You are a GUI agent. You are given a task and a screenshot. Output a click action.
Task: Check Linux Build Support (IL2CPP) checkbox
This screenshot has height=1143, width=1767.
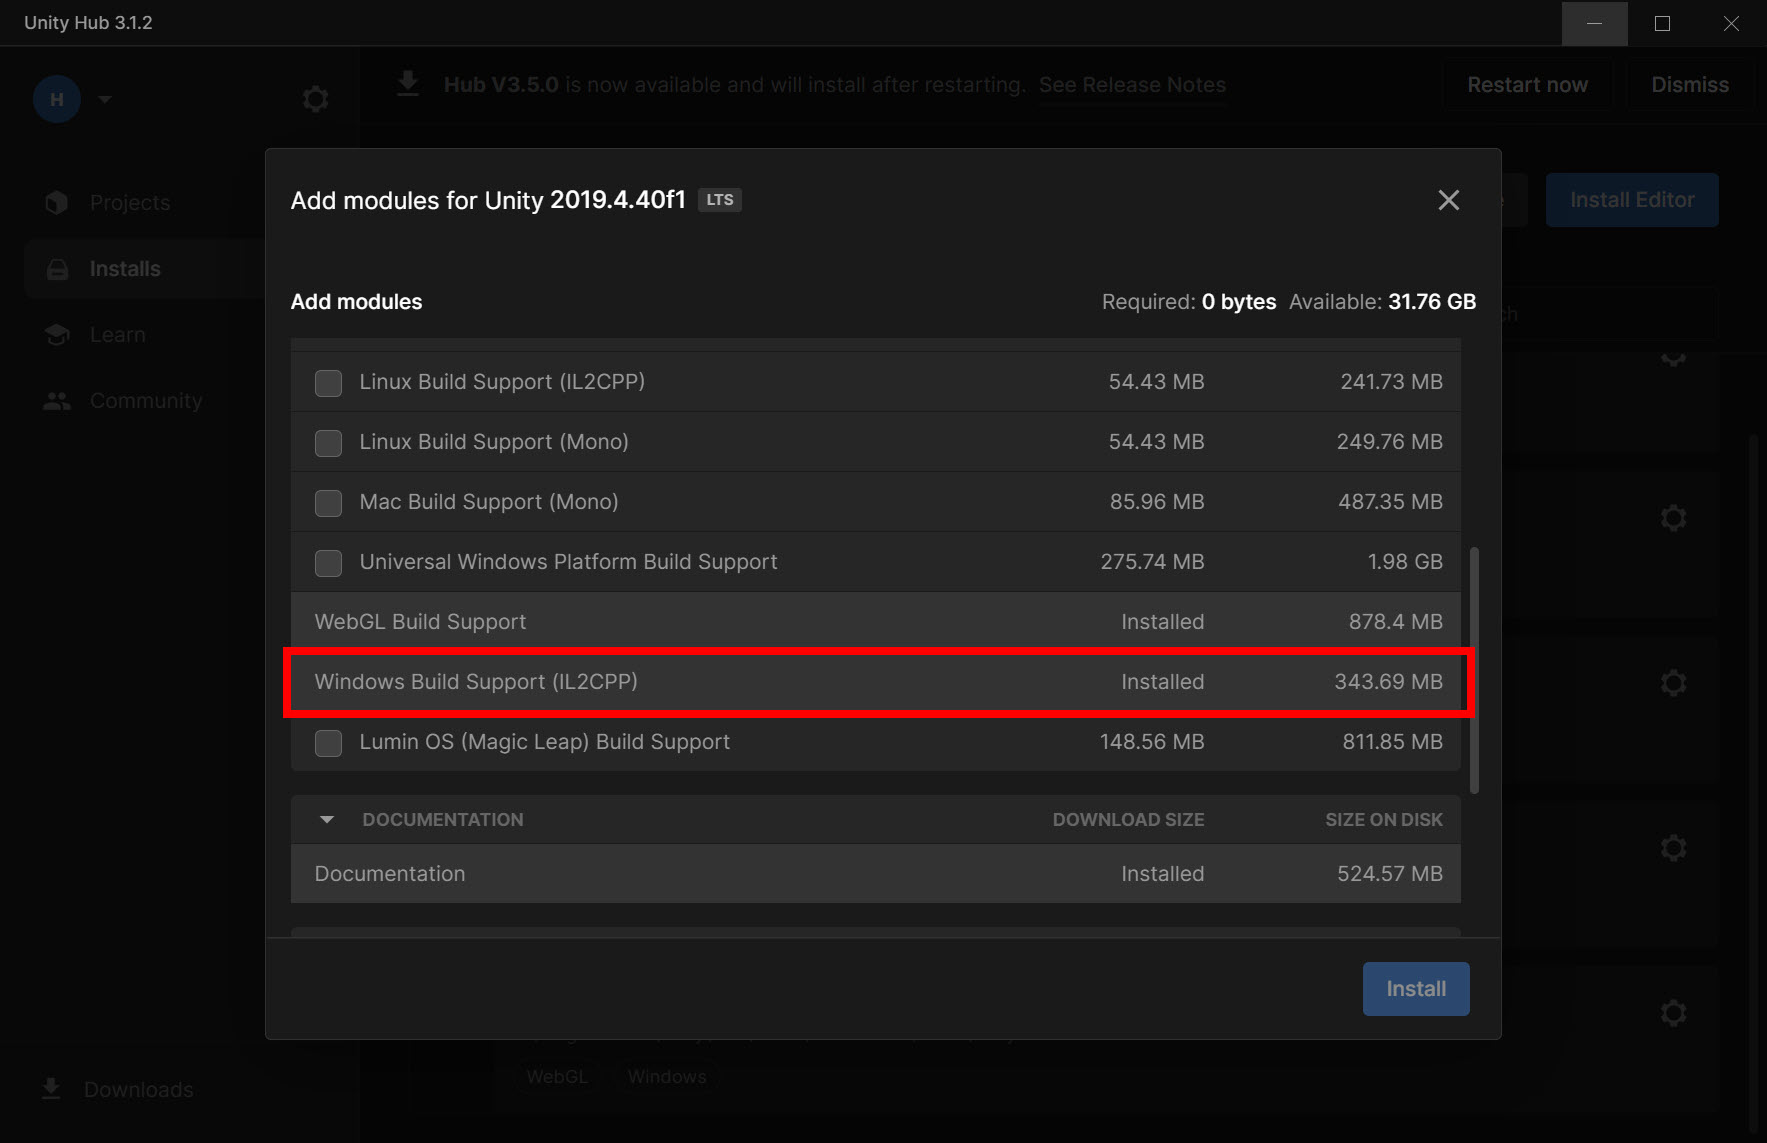pyautogui.click(x=328, y=383)
